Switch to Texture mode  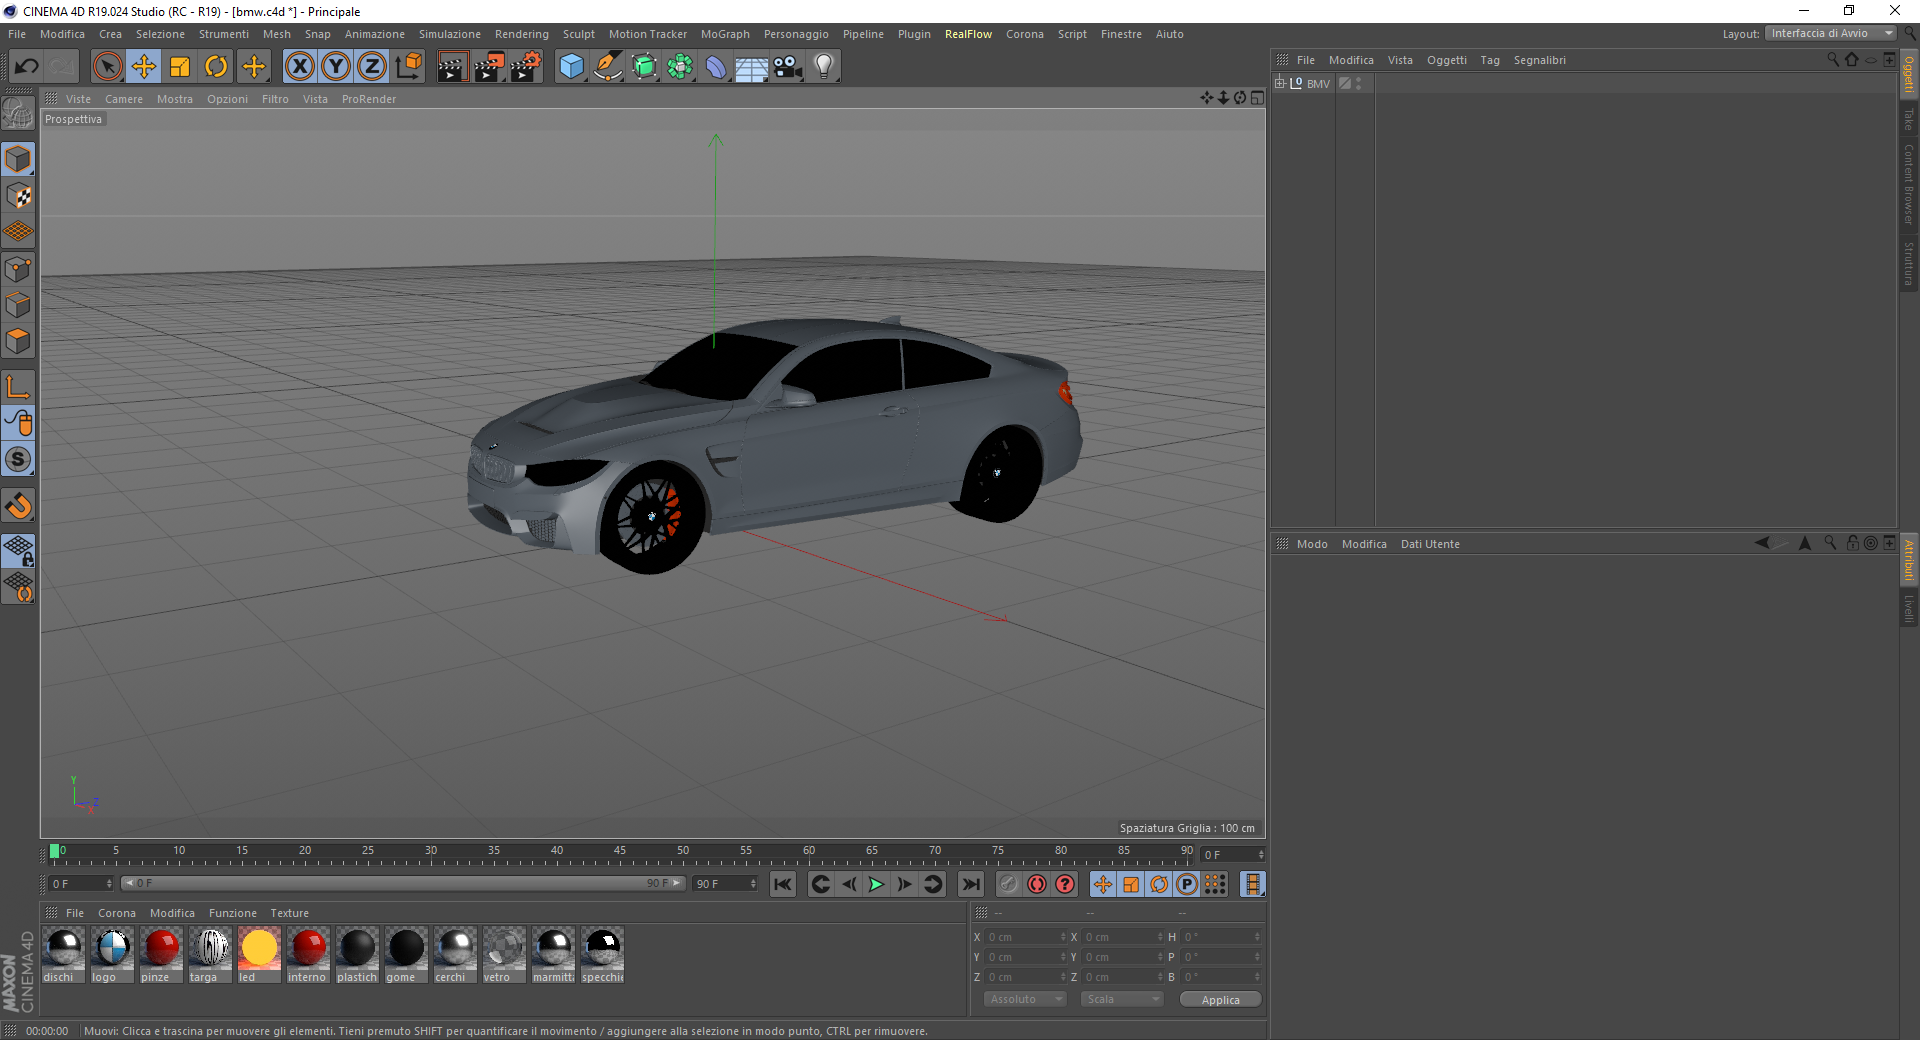click(x=18, y=196)
